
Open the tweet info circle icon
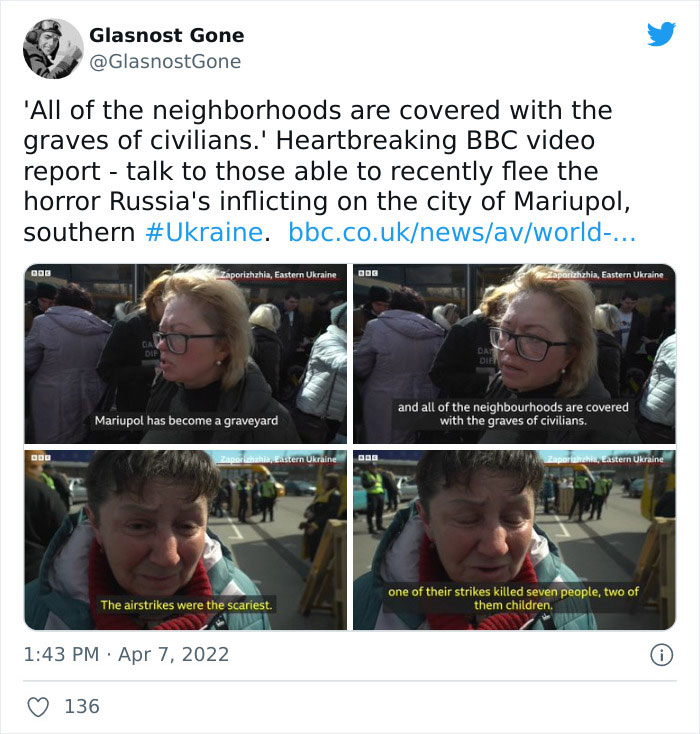(x=662, y=655)
